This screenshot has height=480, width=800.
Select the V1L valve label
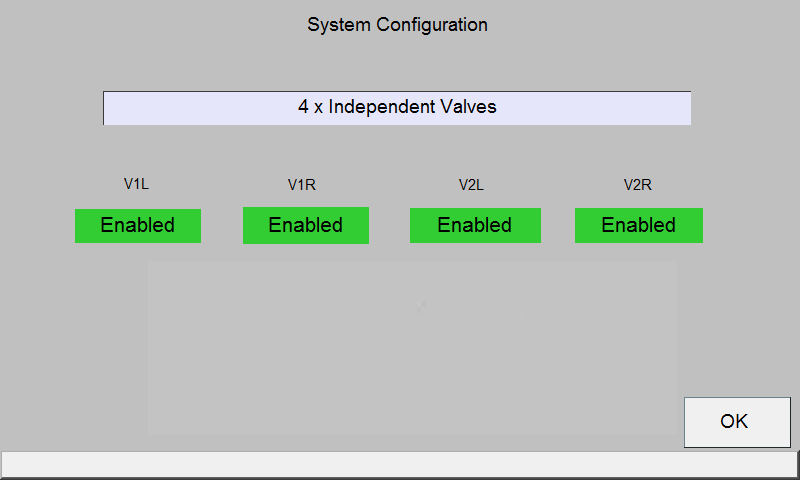[136, 184]
